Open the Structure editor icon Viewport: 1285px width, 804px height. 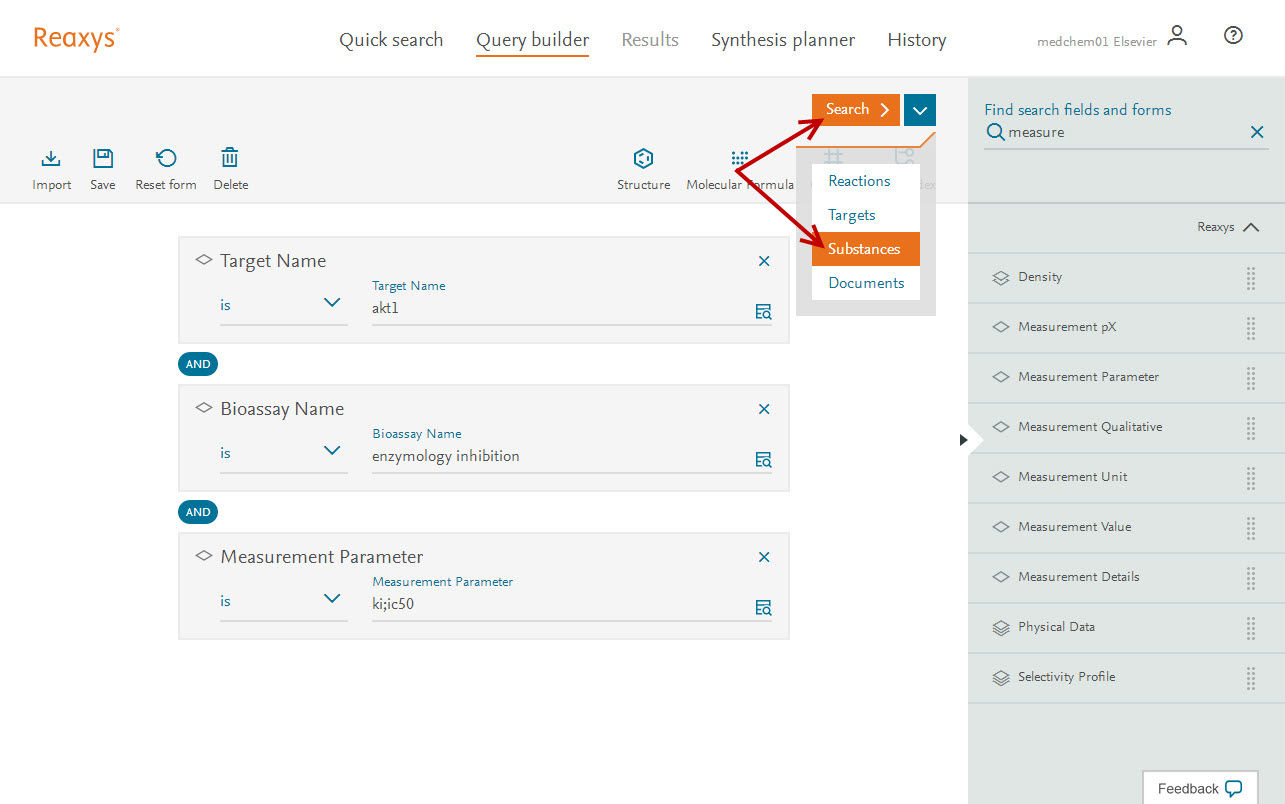click(x=643, y=159)
